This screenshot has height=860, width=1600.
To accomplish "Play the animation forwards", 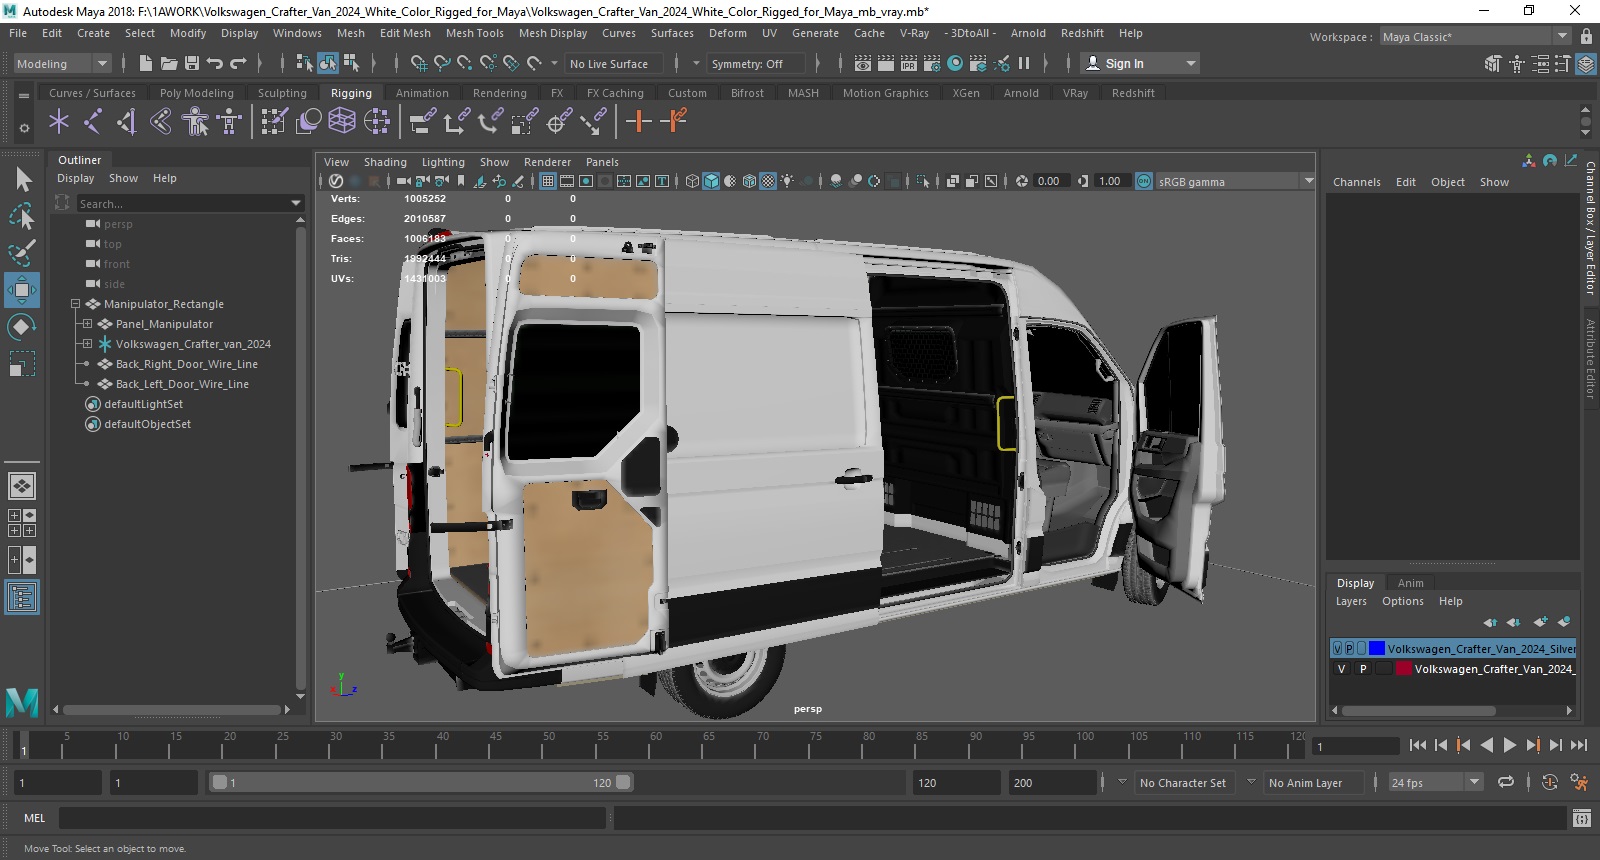I will (1510, 745).
